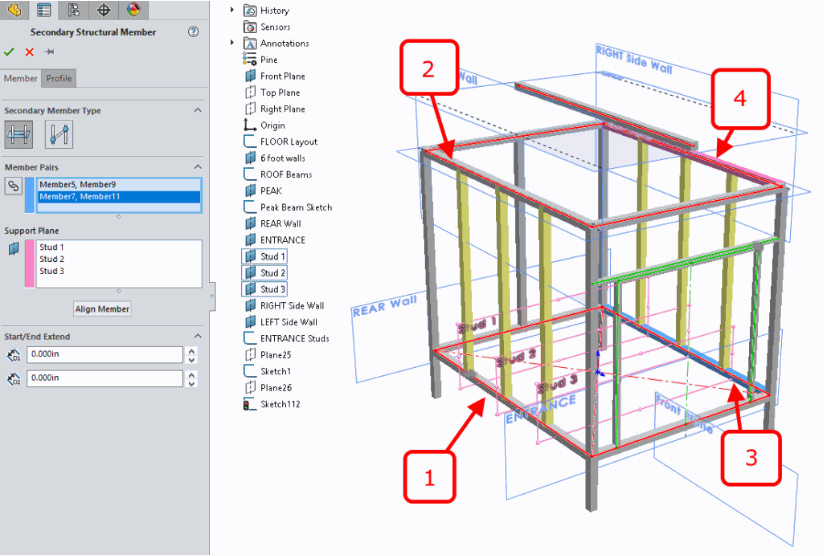Cancel with the red X icon
Screen dimensions: 824x556
tap(29, 52)
